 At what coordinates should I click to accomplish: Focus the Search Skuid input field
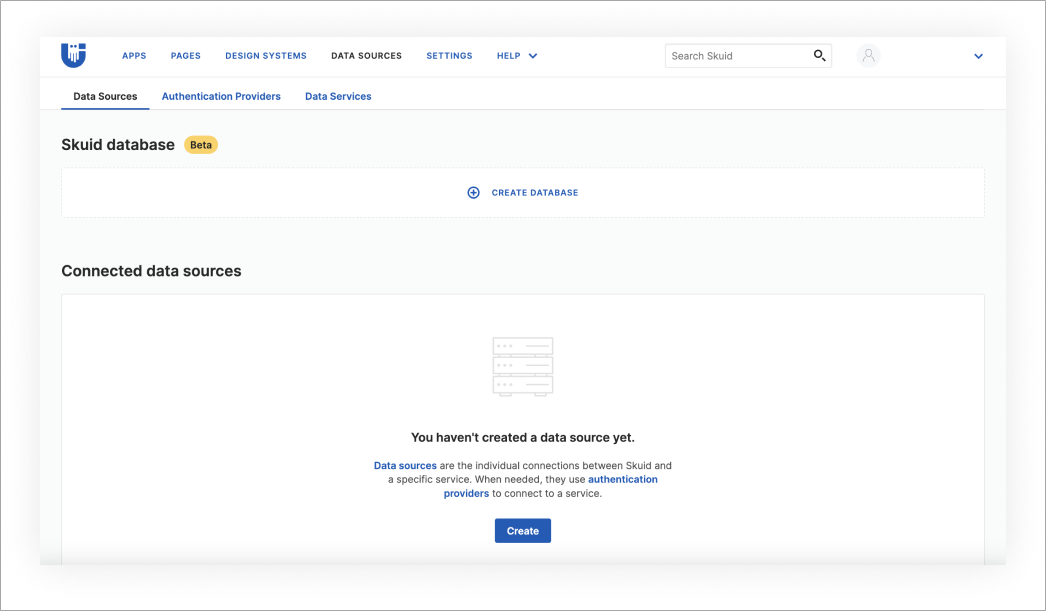tap(748, 56)
